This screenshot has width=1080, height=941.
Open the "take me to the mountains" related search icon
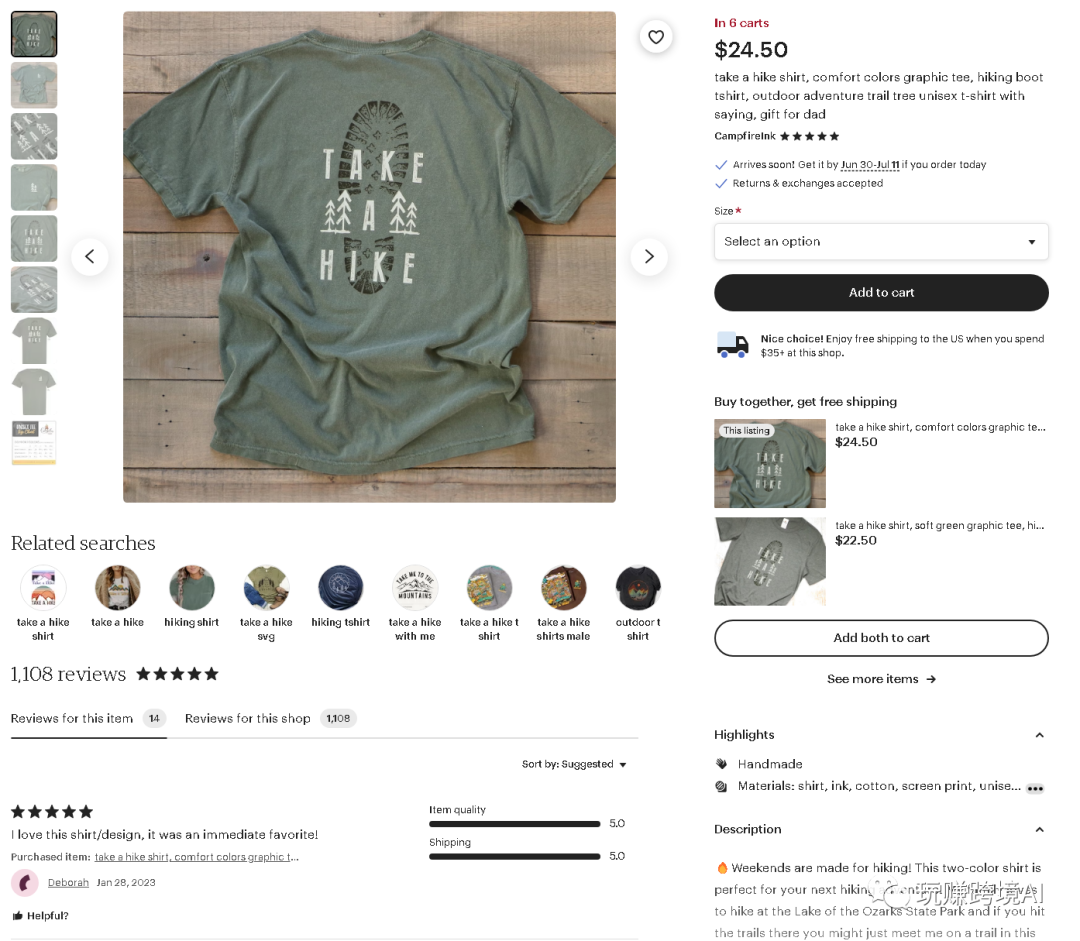tap(415, 588)
